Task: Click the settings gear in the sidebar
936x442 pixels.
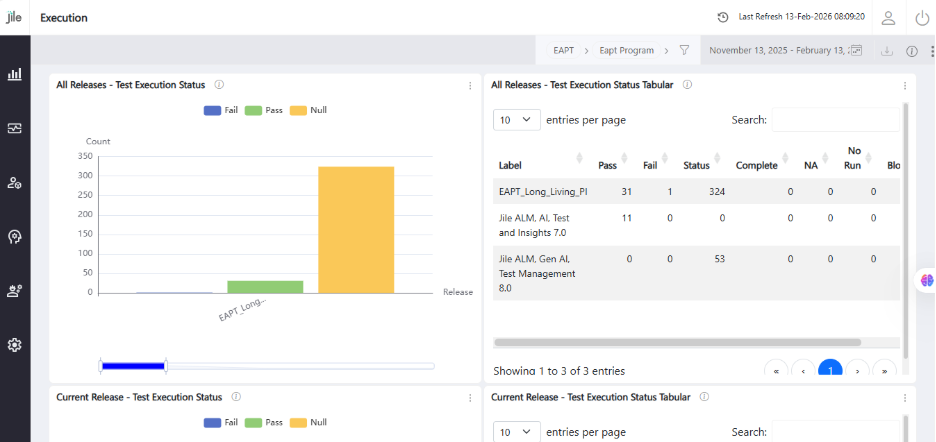Action: tap(14, 345)
